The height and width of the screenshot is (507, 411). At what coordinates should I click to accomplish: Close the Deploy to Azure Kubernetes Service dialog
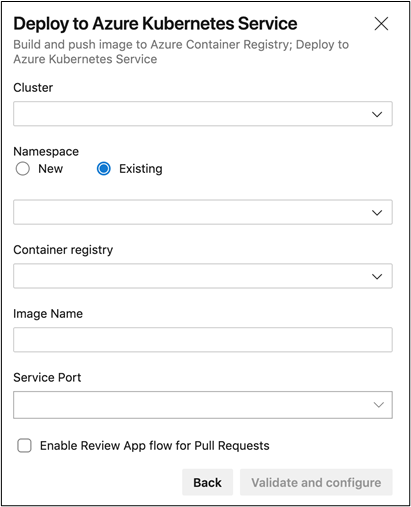click(381, 24)
